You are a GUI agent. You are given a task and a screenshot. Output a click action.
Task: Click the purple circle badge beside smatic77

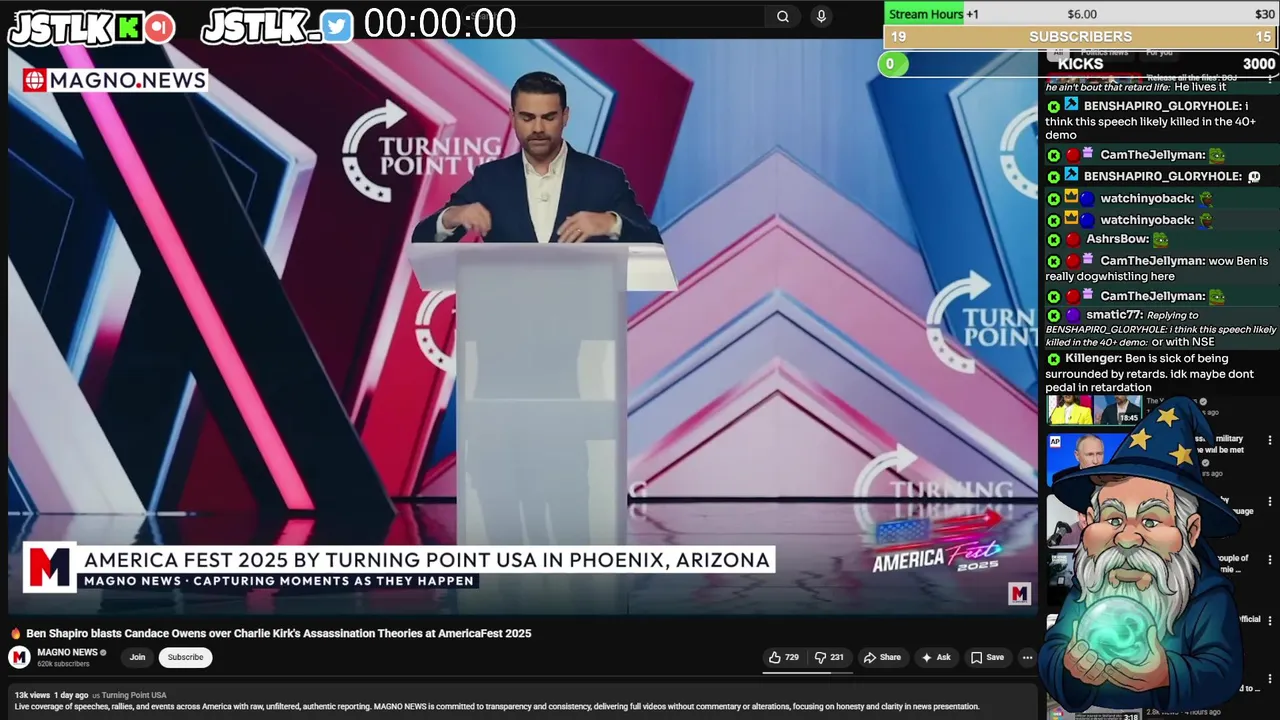[1073, 315]
